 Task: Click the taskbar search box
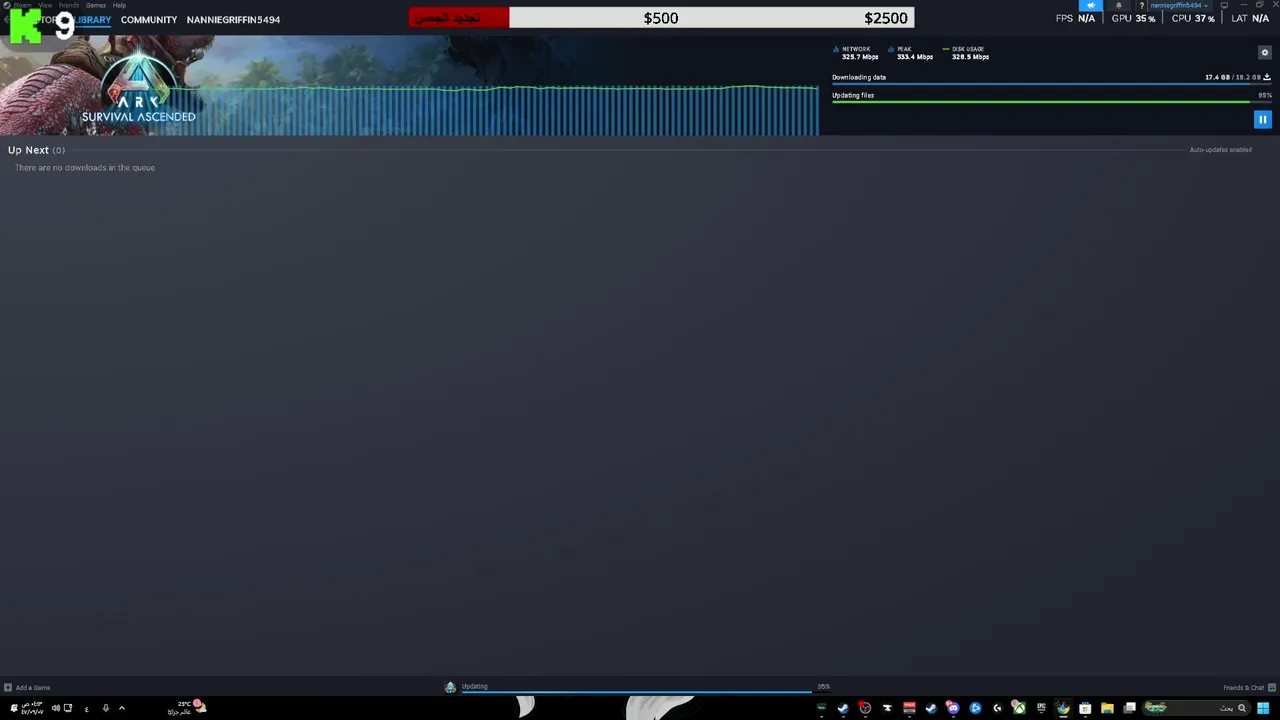[x=1196, y=708]
